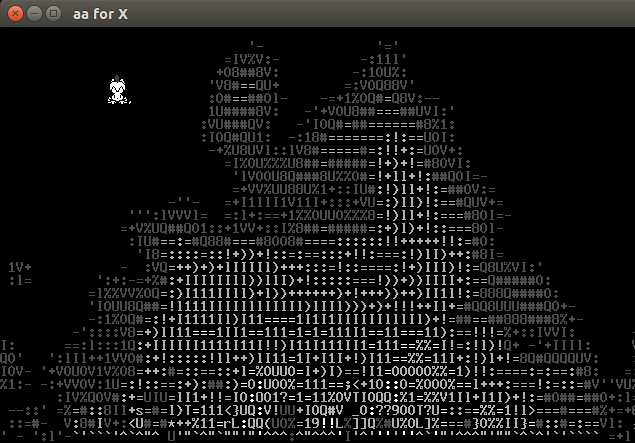The image size is (635, 443).
Task: Maximize the aa for X window
Action: (53, 13)
